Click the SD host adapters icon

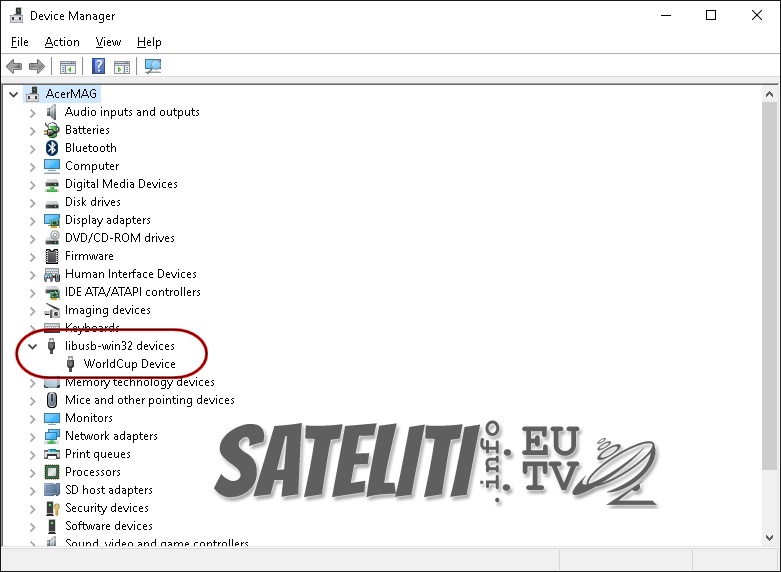click(x=52, y=490)
